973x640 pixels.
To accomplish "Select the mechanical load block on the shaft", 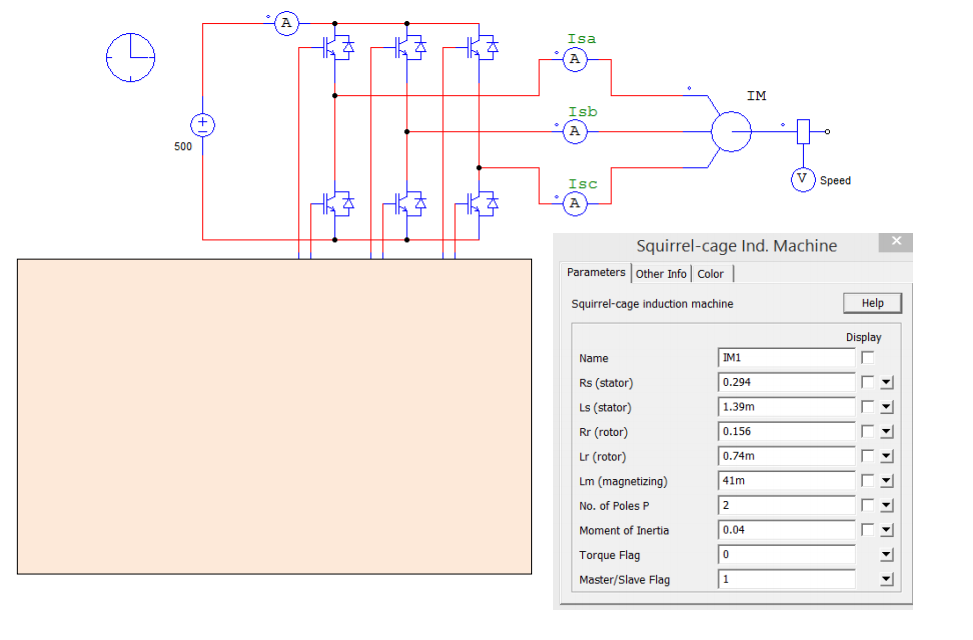I will click(805, 129).
